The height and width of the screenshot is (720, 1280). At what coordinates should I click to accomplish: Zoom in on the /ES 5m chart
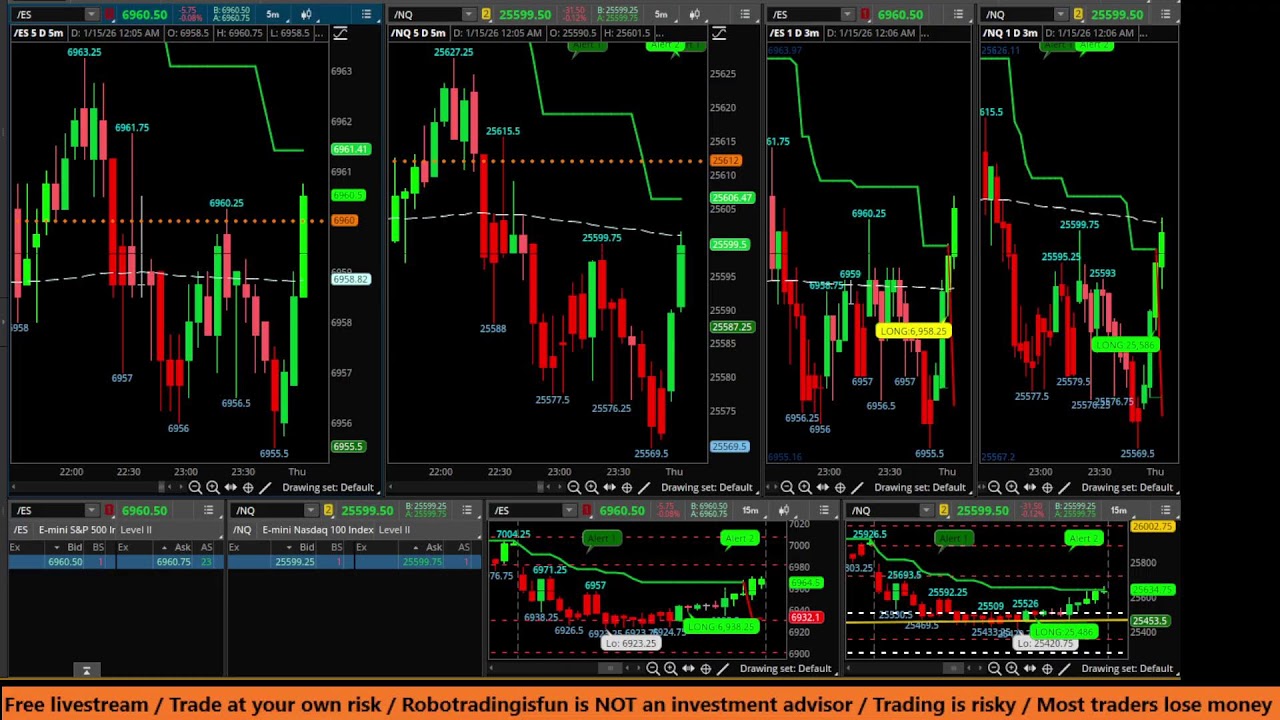click(212, 487)
